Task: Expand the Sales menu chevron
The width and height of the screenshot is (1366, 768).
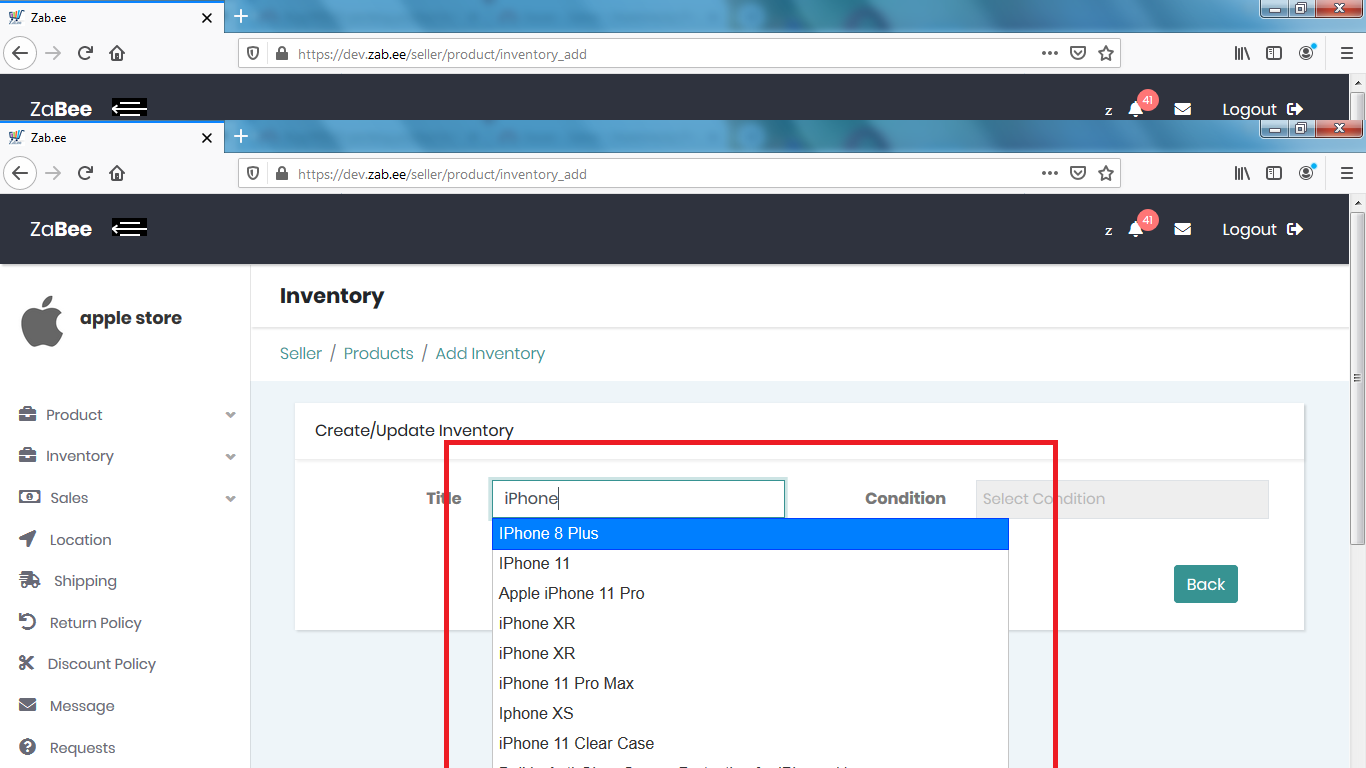Action: [x=231, y=499]
